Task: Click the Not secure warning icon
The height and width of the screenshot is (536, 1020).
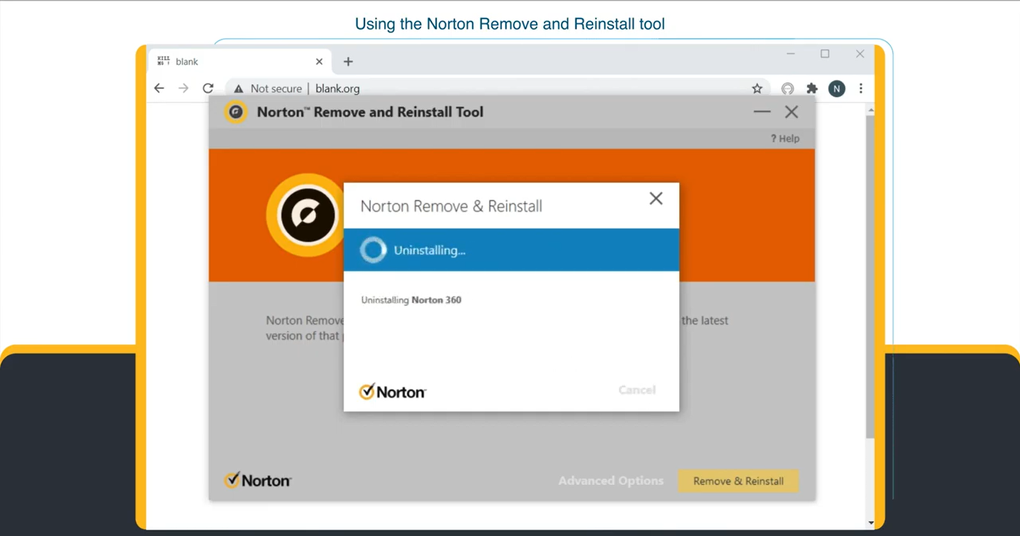Action: tap(239, 88)
